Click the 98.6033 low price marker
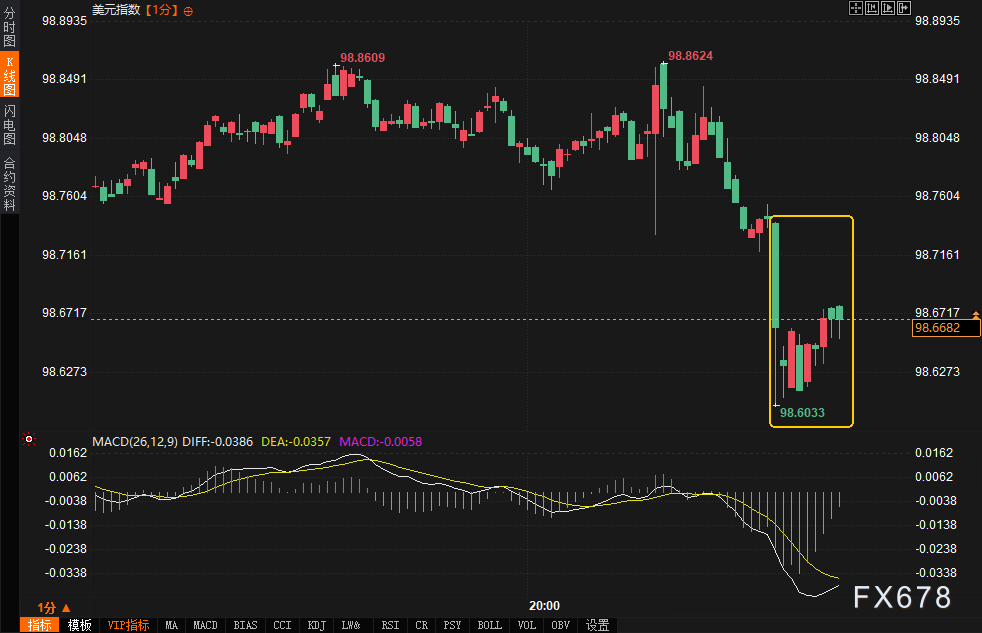The width and height of the screenshot is (982, 633). coord(802,412)
